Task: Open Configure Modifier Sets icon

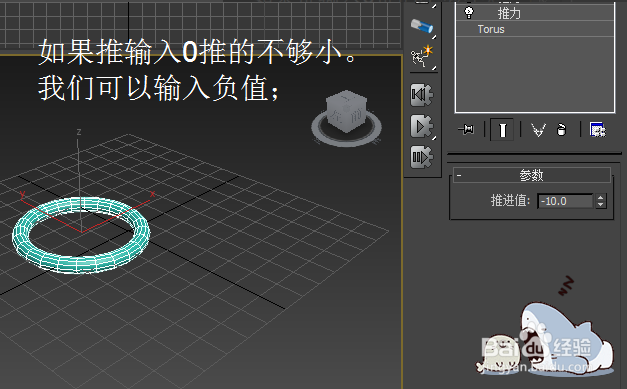Action: coord(597,130)
